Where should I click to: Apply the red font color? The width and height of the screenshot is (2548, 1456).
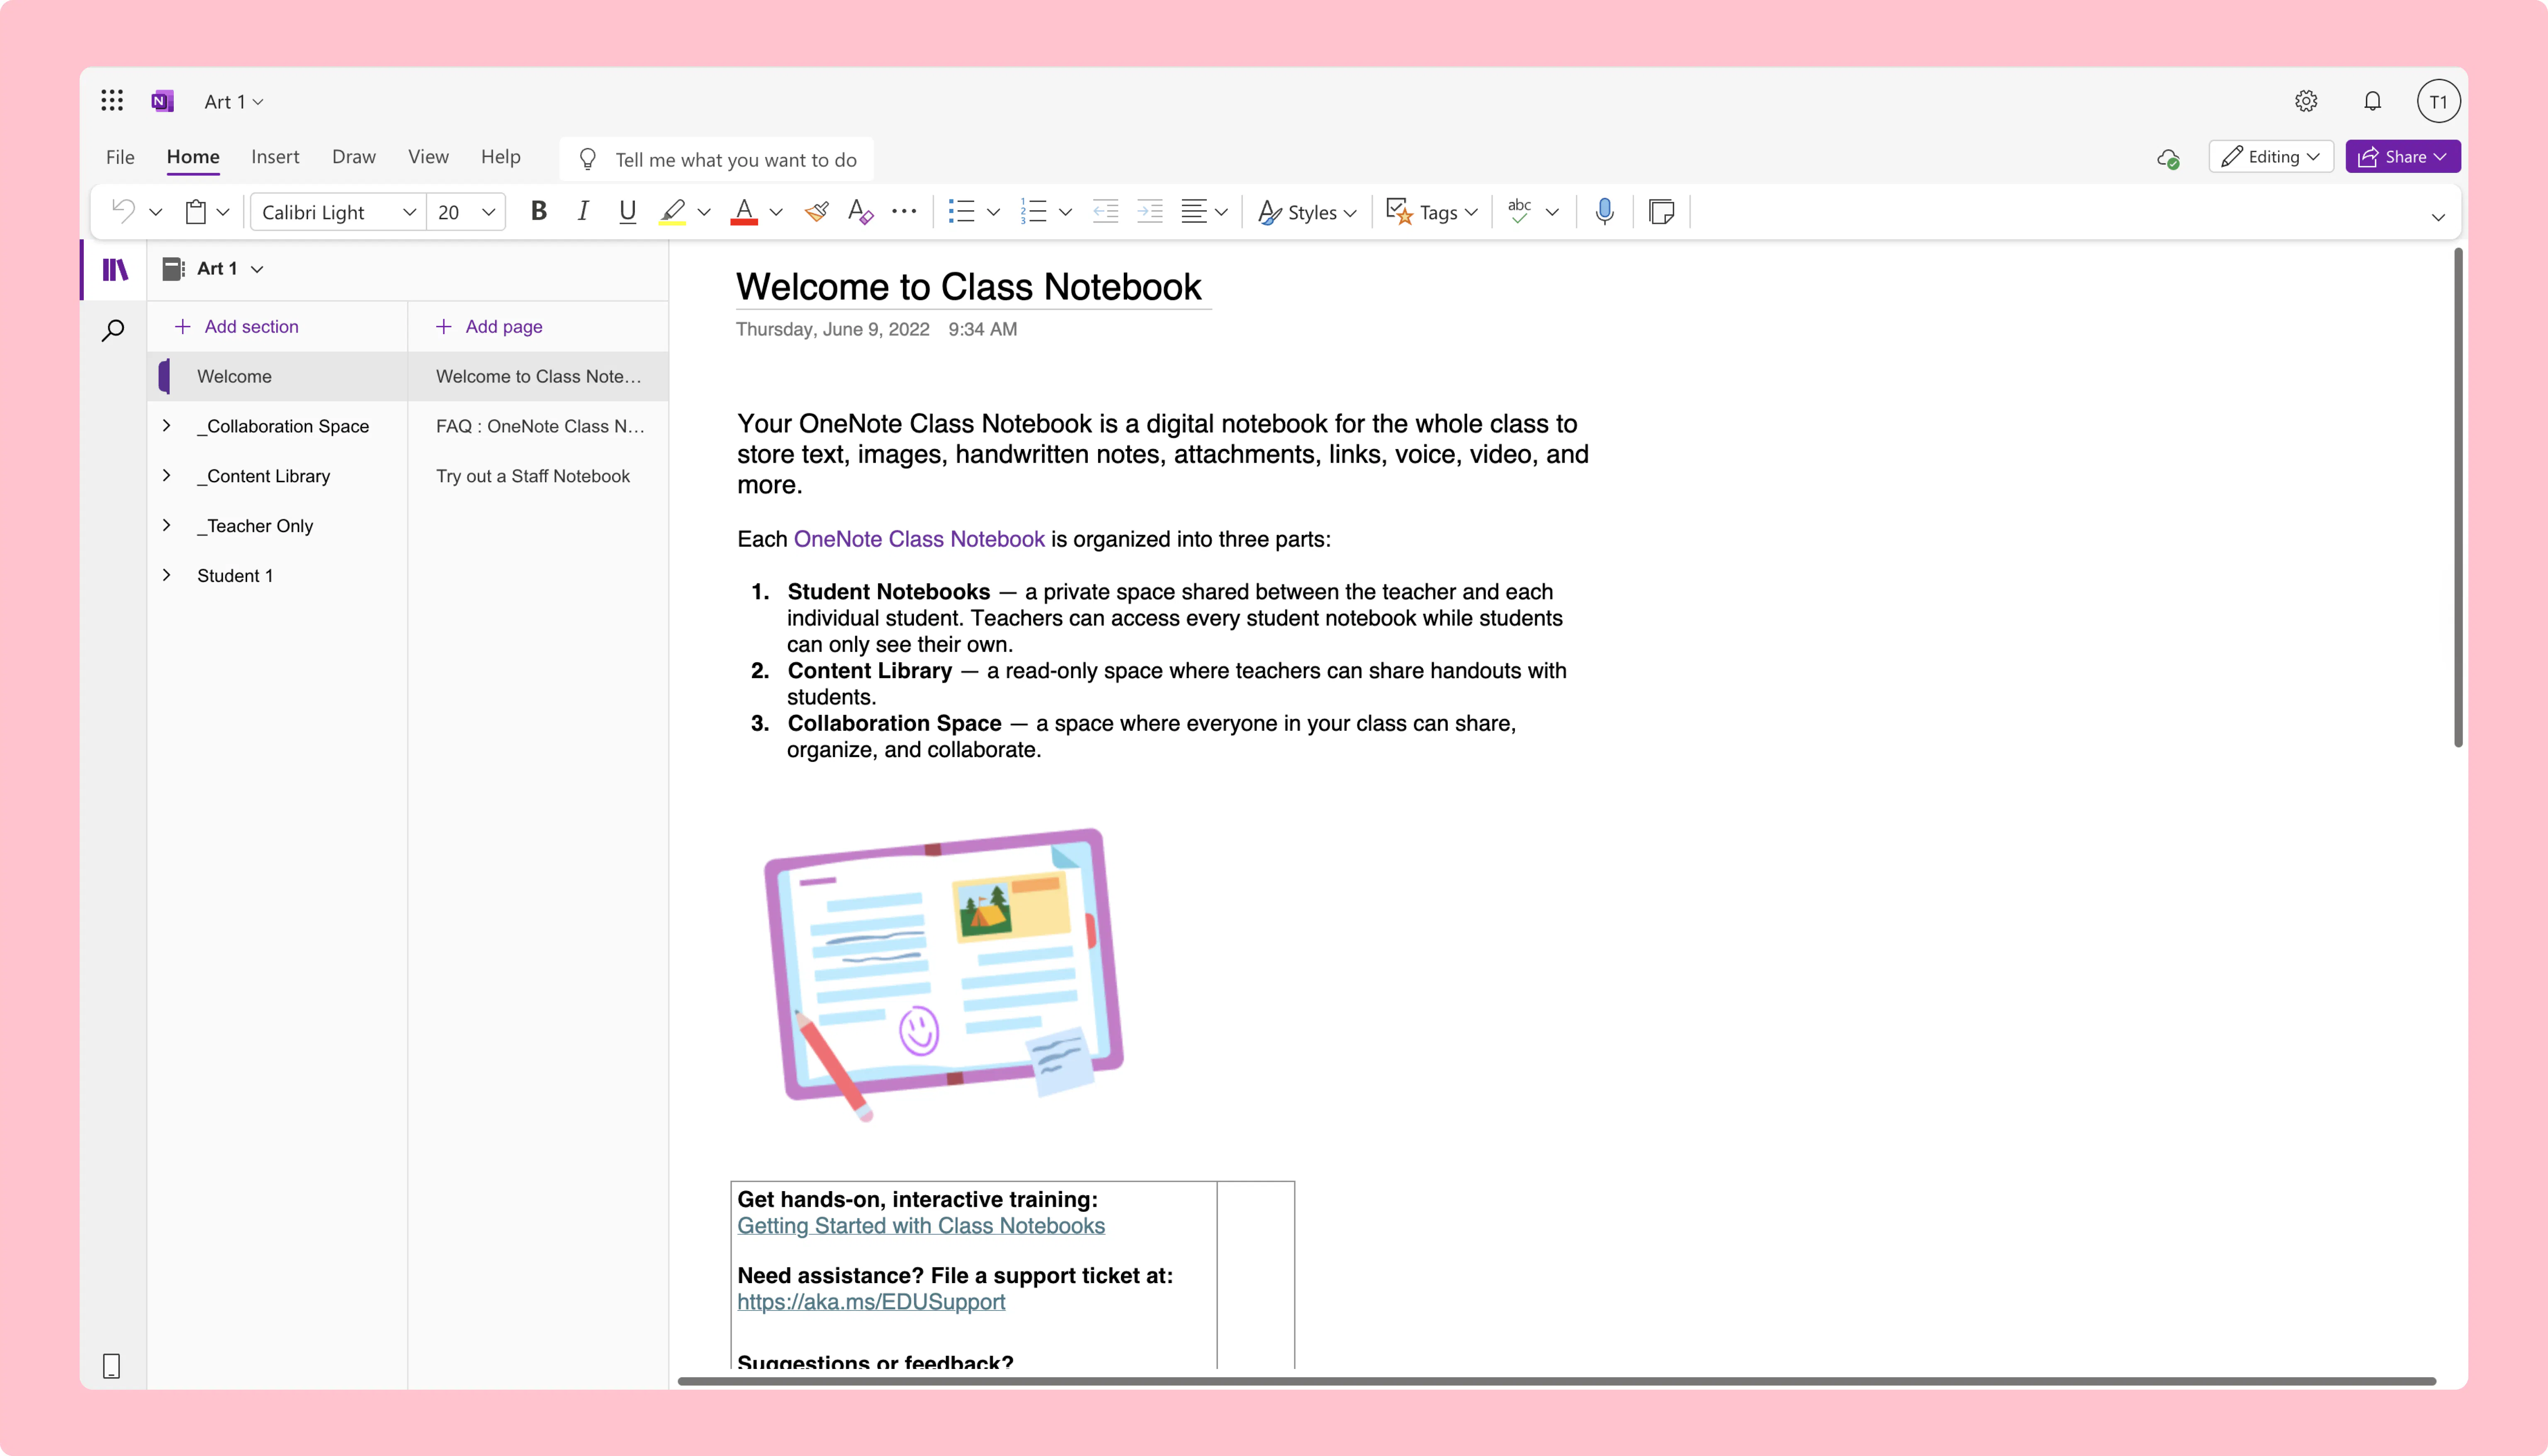pos(744,211)
